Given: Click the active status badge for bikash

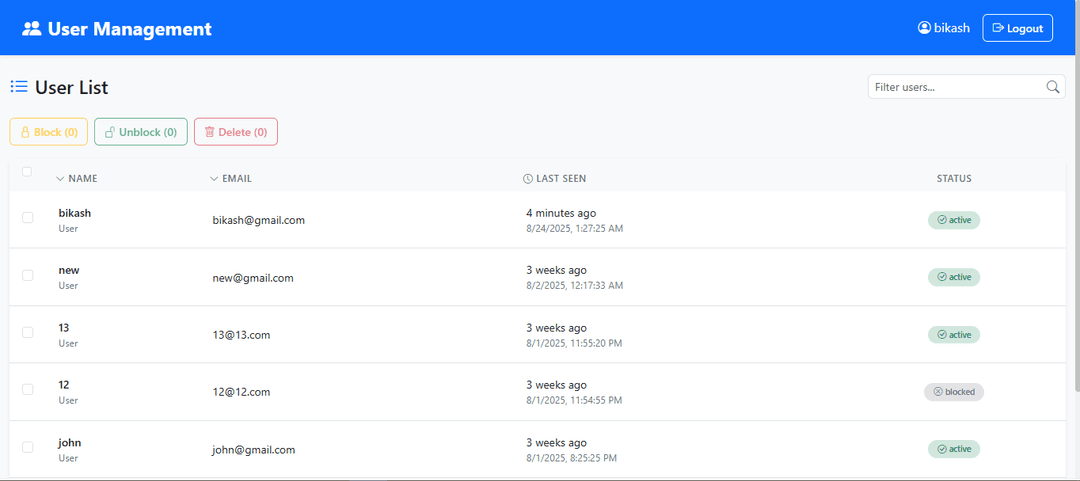Looking at the screenshot, I should coord(954,220).
